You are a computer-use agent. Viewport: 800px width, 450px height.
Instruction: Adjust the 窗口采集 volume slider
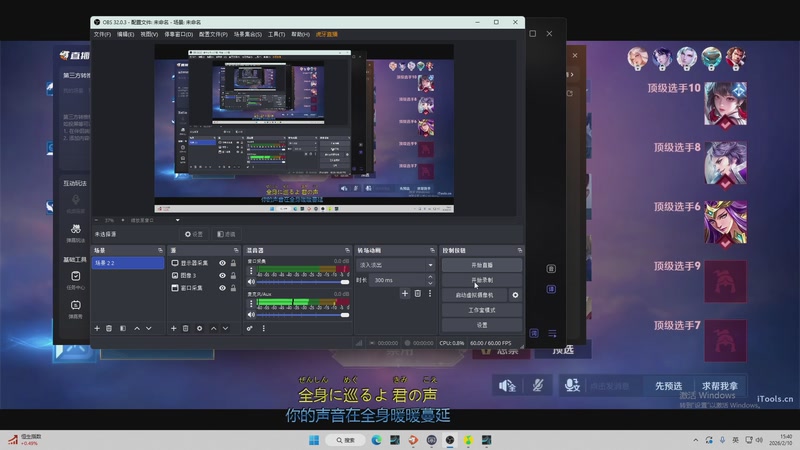pyautogui.click(x=303, y=282)
